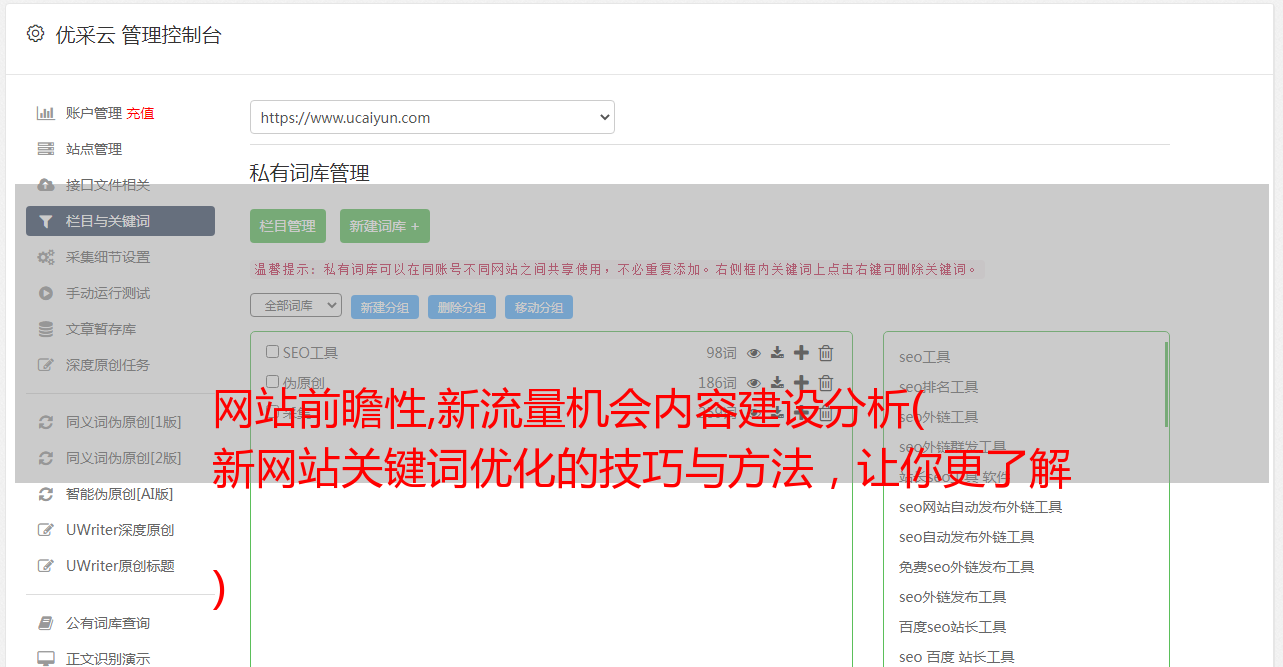
Task: Open the 全部词库 group dropdown
Action: click(x=296, y=305)
